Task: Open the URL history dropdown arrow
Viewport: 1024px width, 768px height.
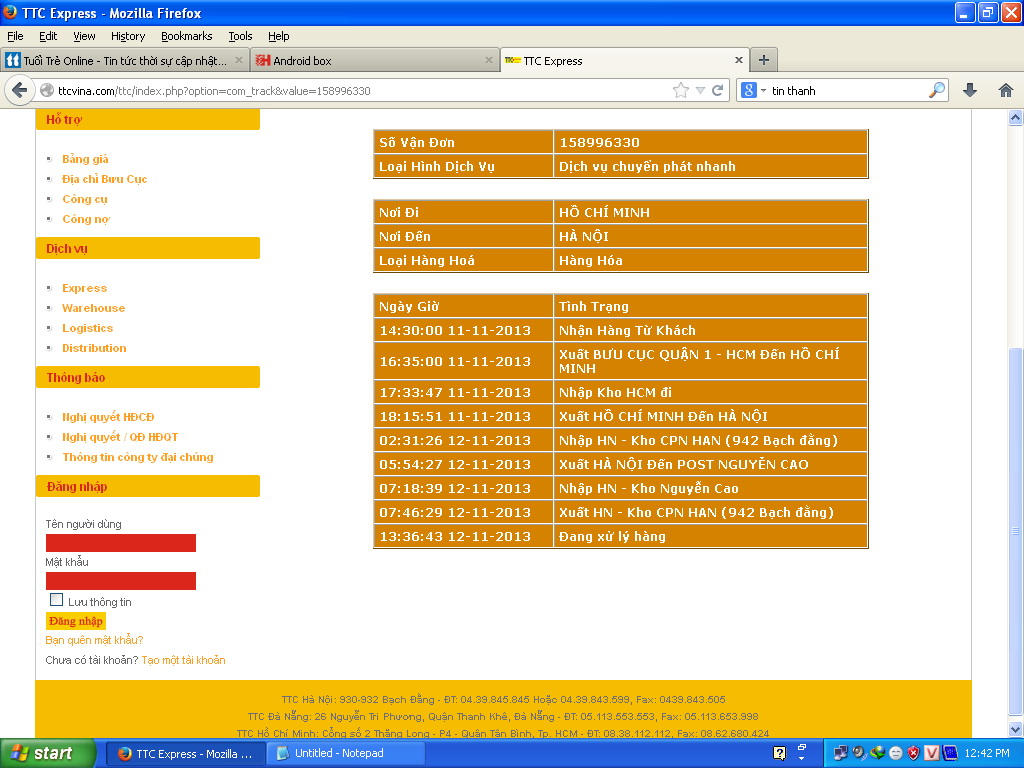Action: pyautogui.click(x=699, y=91)
